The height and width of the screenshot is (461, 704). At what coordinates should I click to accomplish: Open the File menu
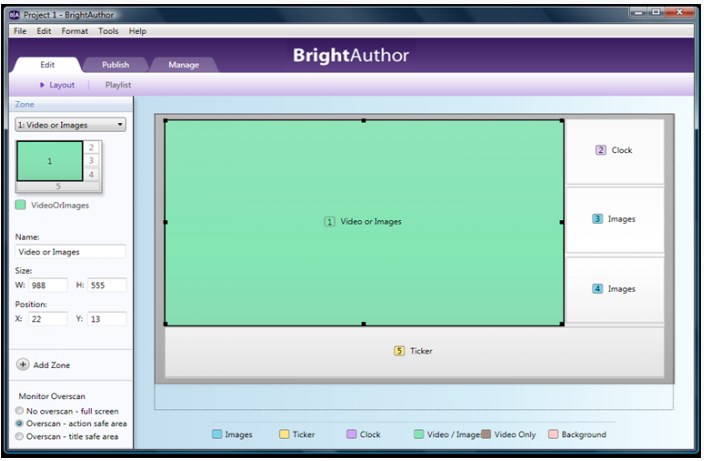[20, 31]
